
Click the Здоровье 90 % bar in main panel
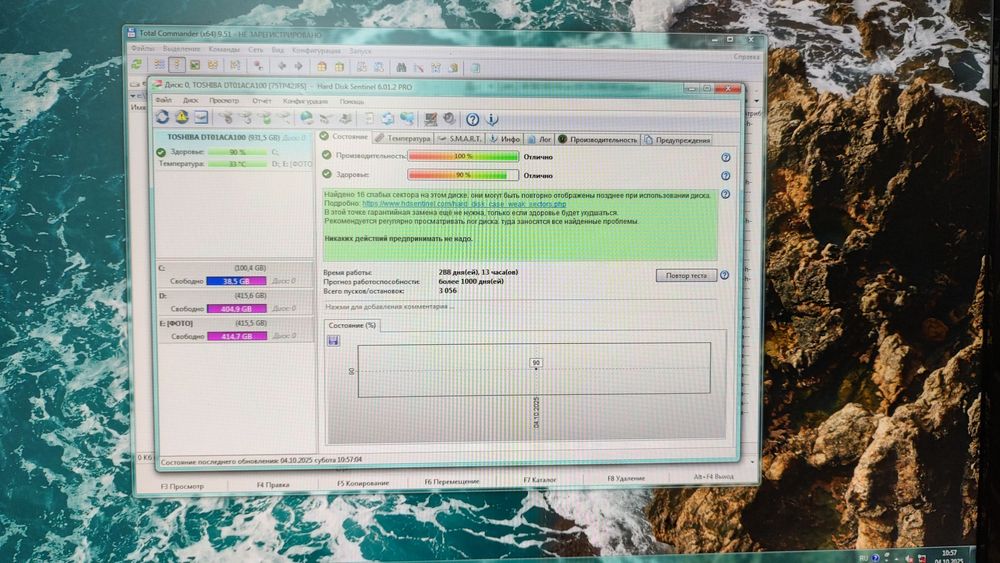463,175
